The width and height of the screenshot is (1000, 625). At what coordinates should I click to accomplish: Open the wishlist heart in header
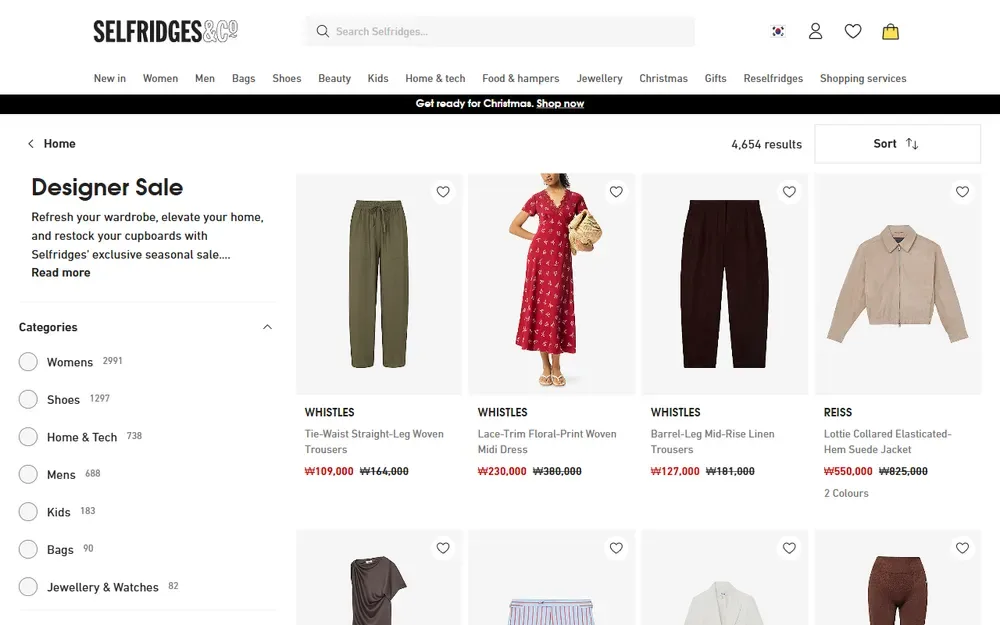853,31
